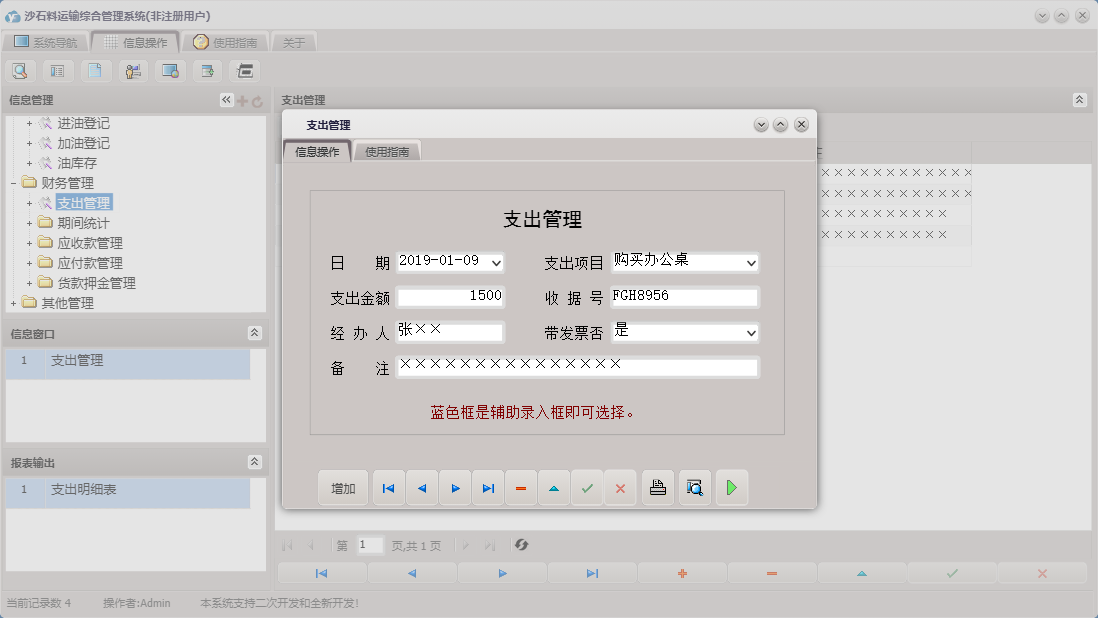The width and height of the screenshot is (1098, 618).
Task: Delete the current record with the red minus
Action: point(521,487)
